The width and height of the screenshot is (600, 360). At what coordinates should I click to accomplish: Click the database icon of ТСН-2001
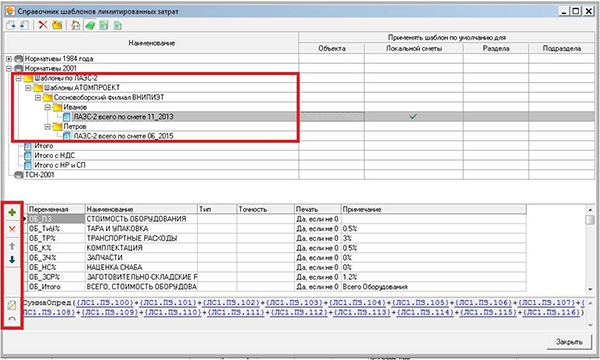[18, 175]
